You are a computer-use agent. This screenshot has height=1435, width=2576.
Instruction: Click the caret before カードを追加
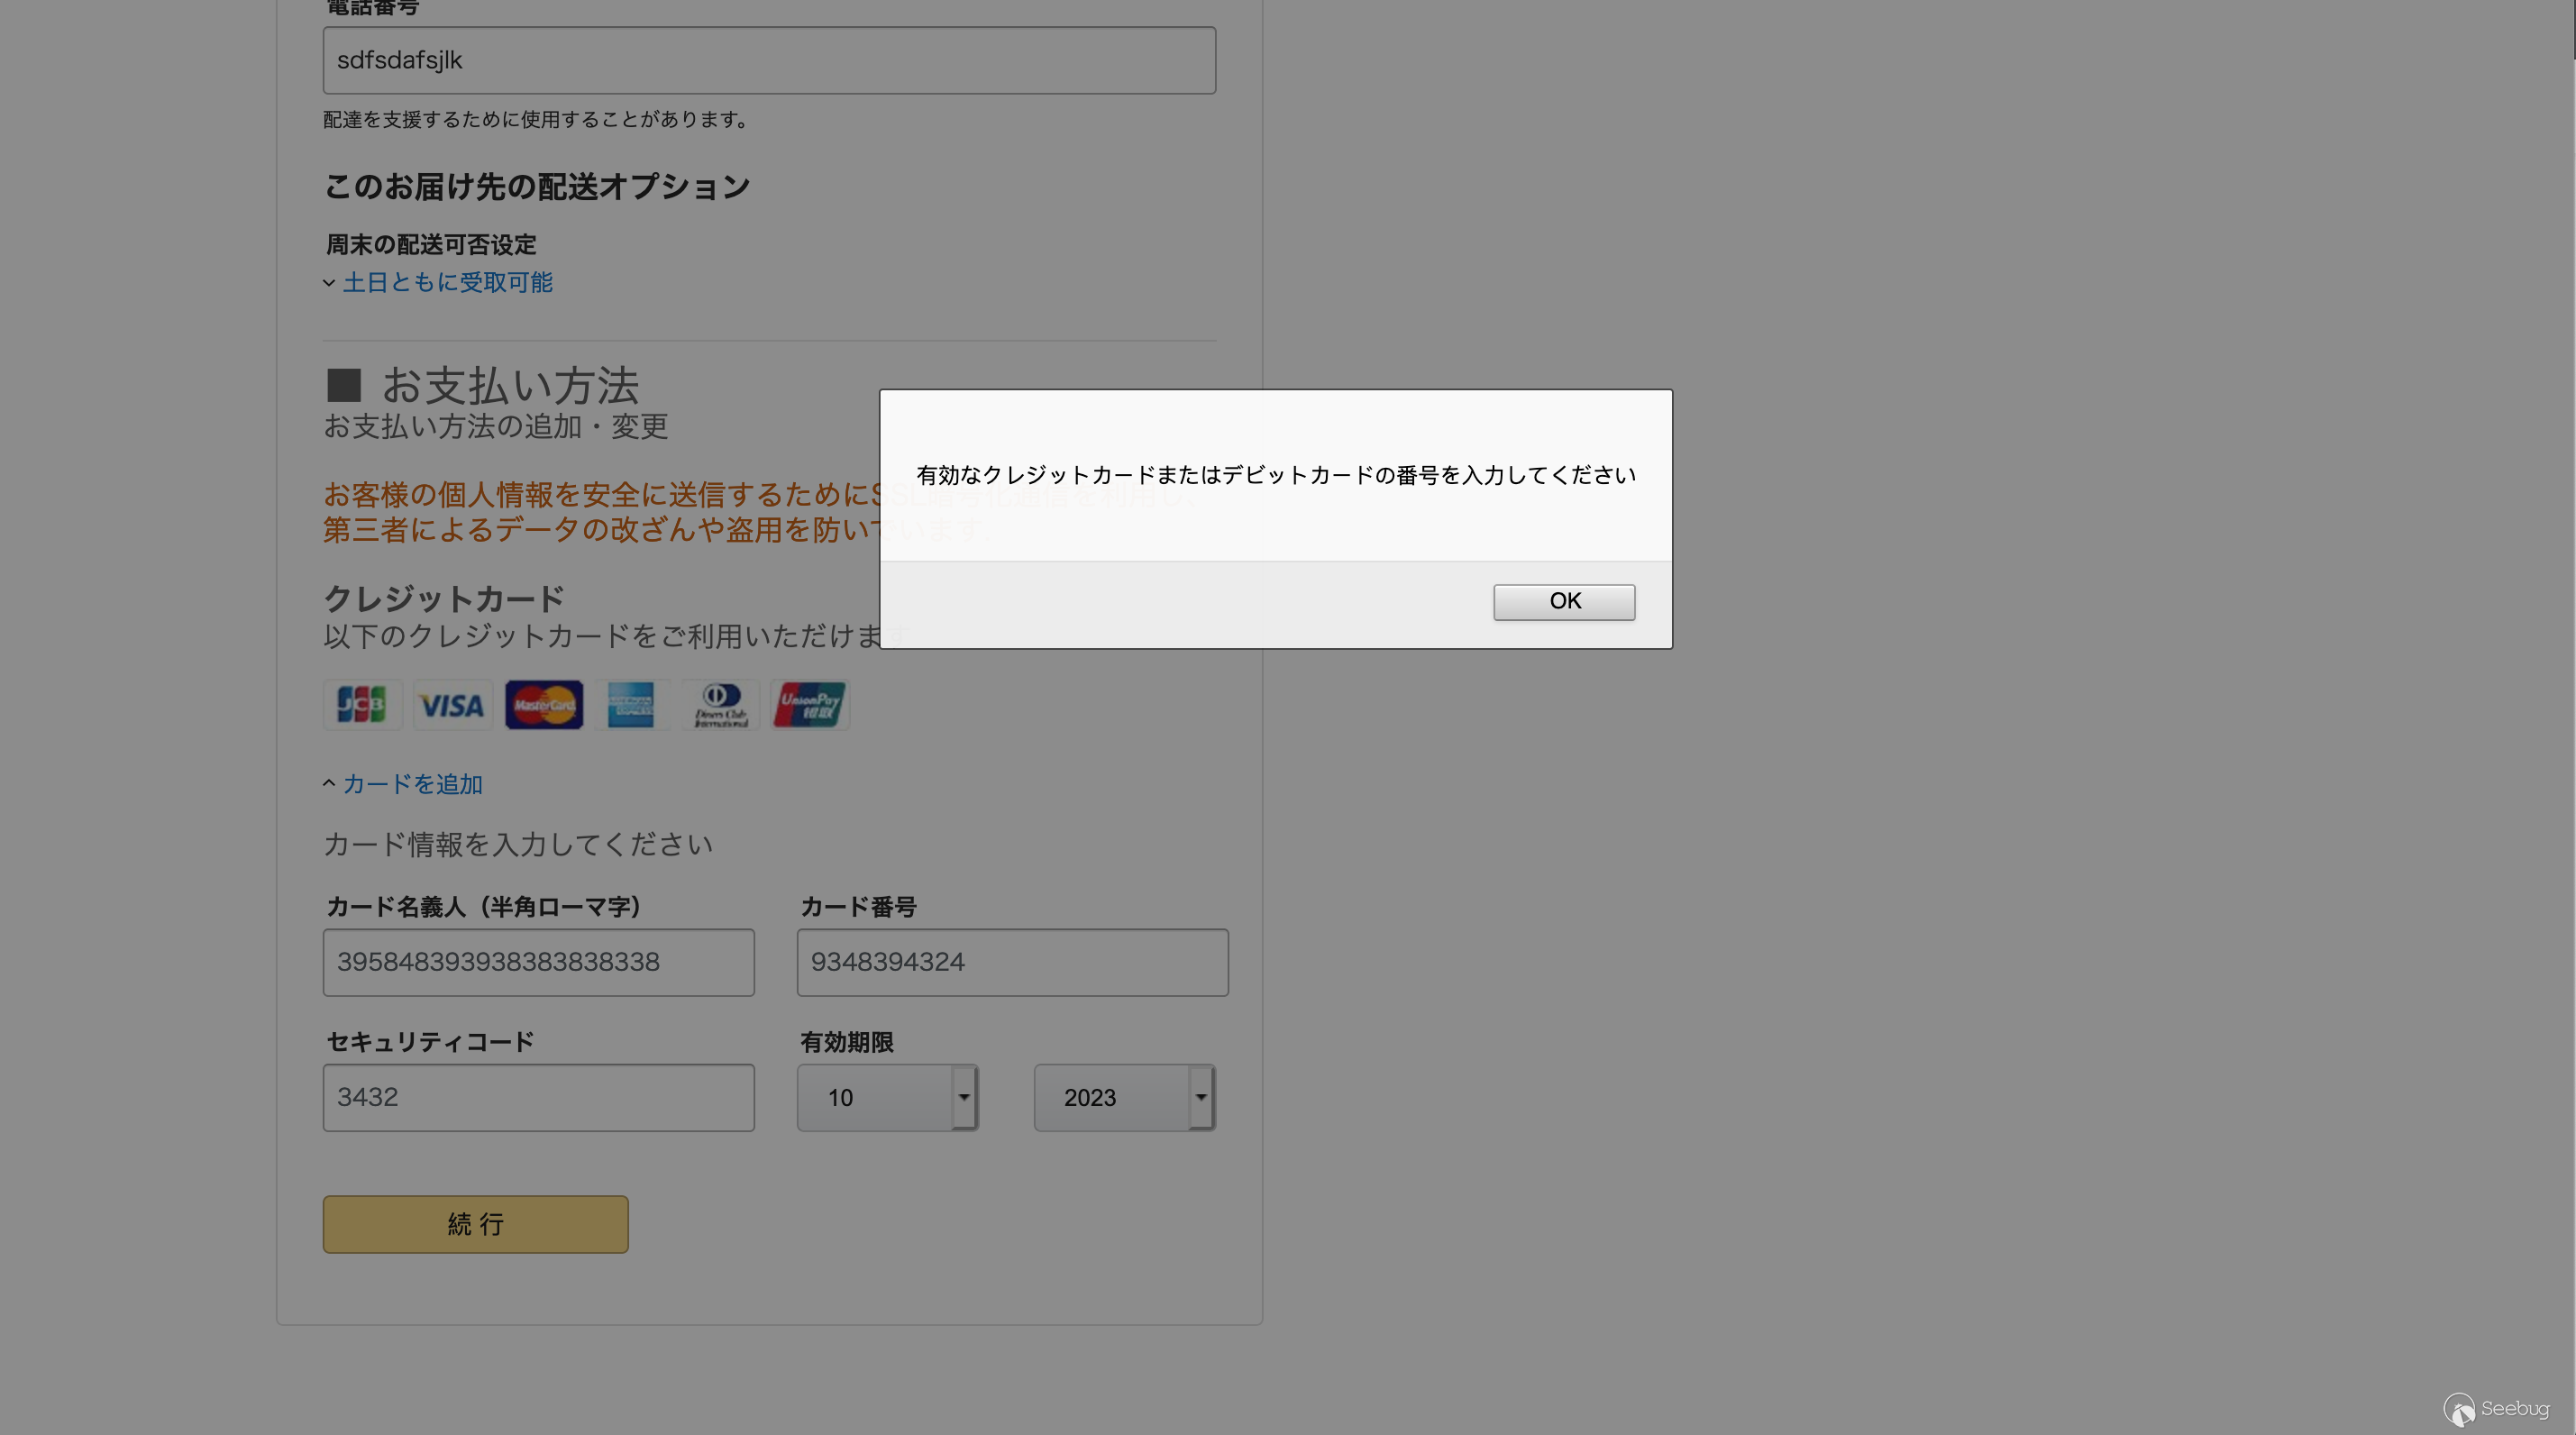click(x=329, y=784)
